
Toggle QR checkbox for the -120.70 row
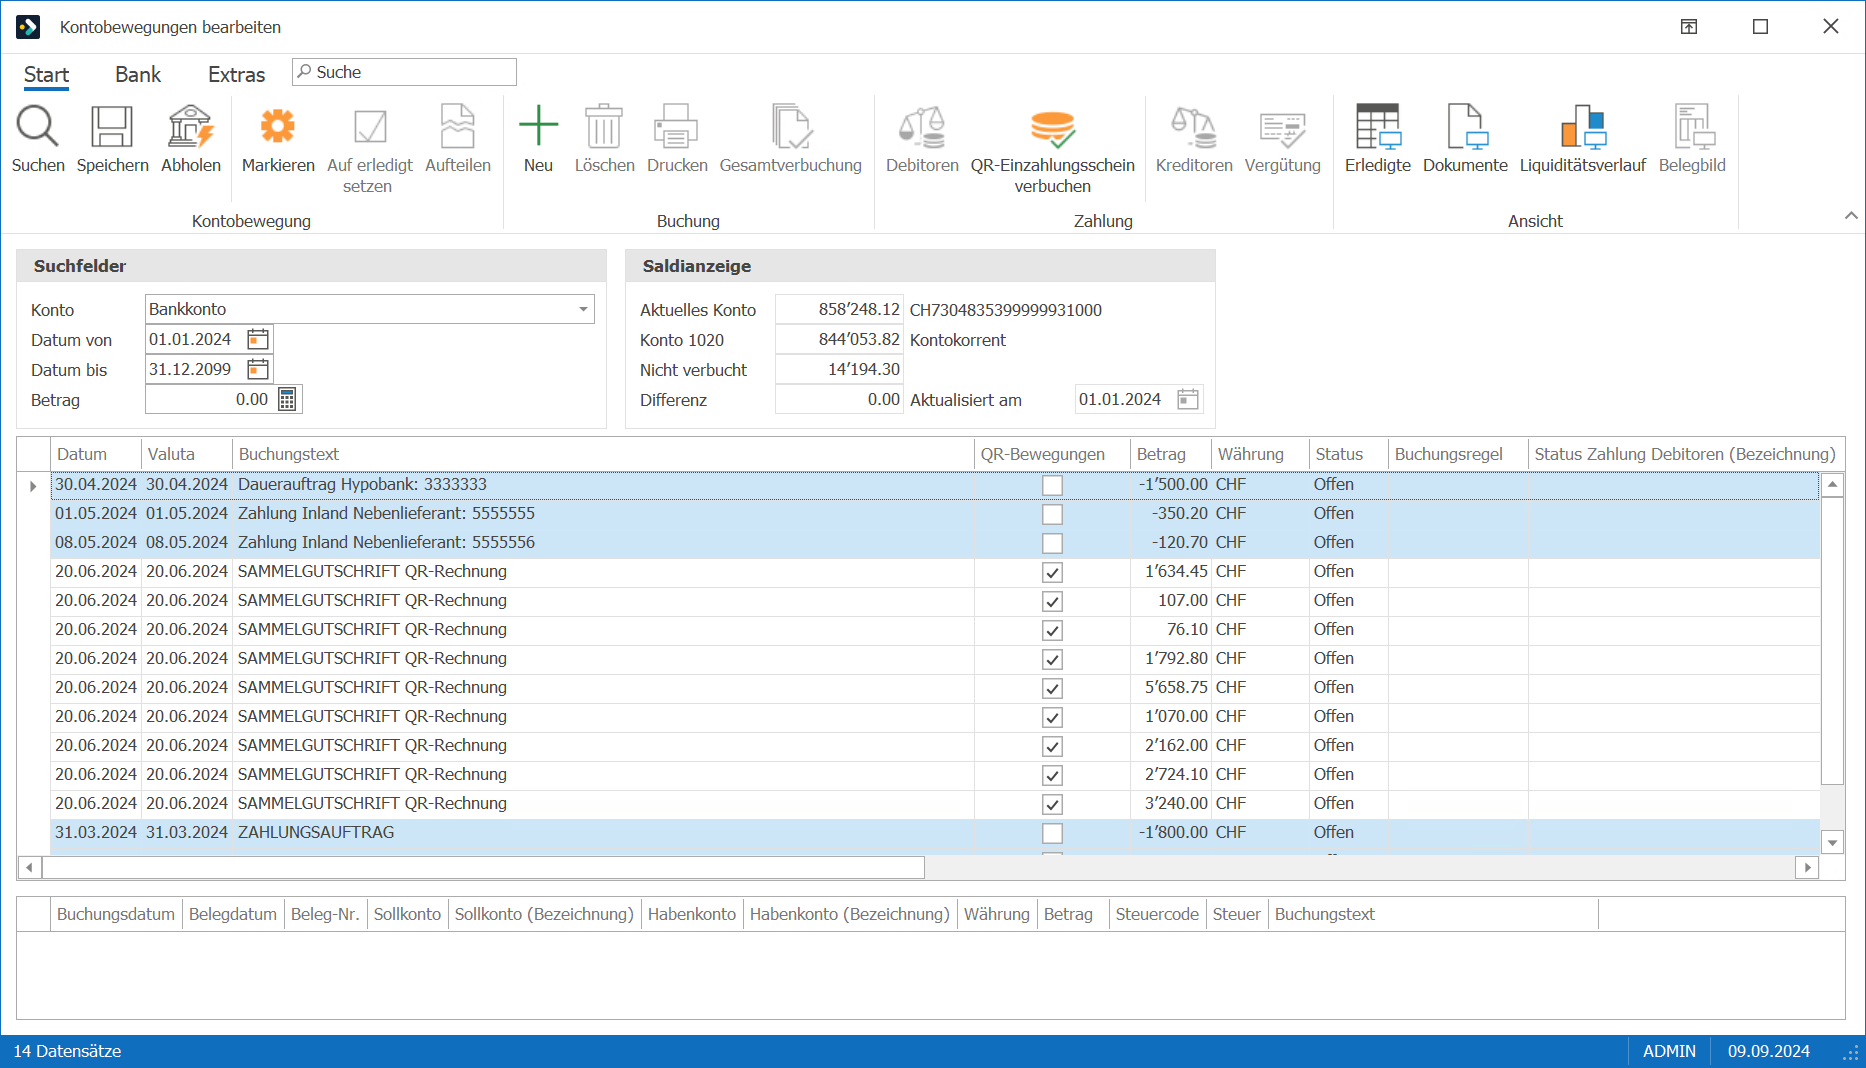pyautogui.click(x=1052, y=543)
